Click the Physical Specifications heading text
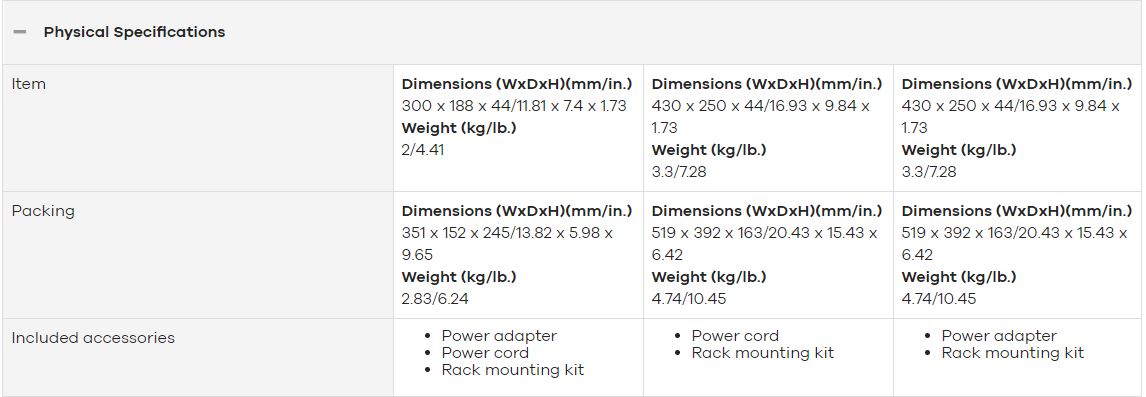 [x=134, y=32]
